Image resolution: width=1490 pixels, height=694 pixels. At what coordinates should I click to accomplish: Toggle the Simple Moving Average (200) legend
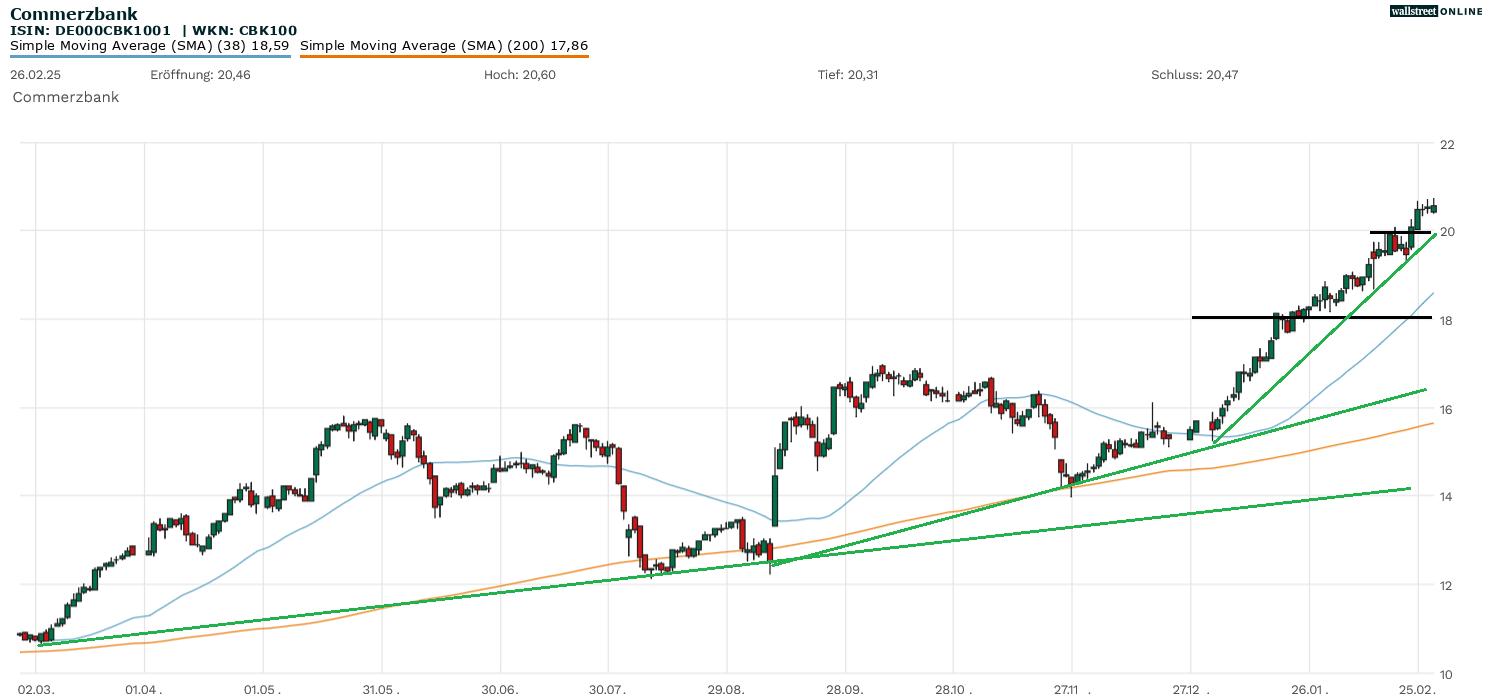click(x=444, y=45)
